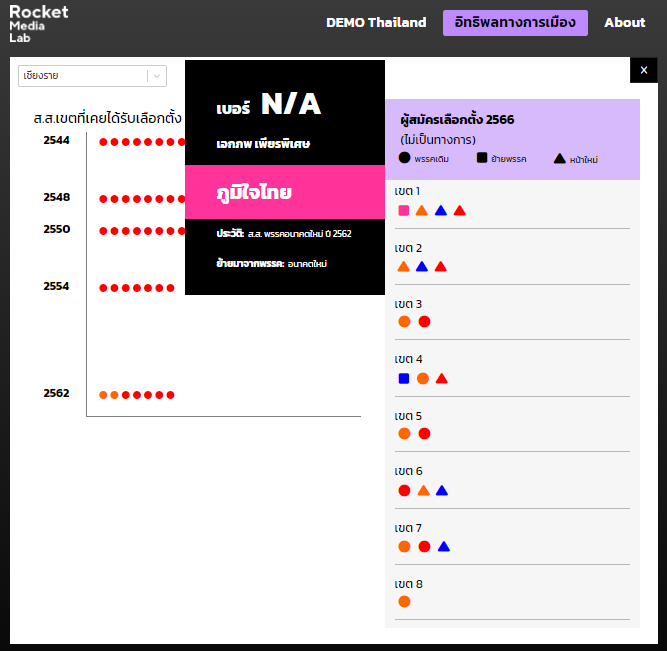
Task: Click the red circle in เขต 3
Action: [x=424, y=322]
